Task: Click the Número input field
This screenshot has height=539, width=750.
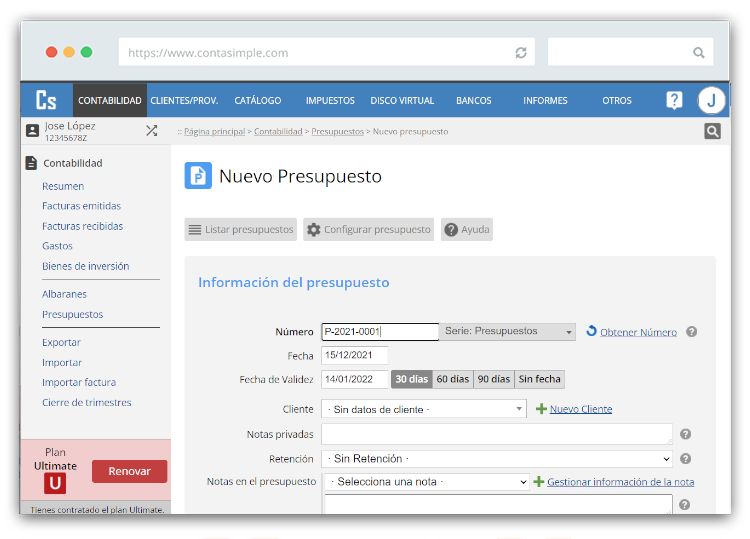Action: pos(380,331)
